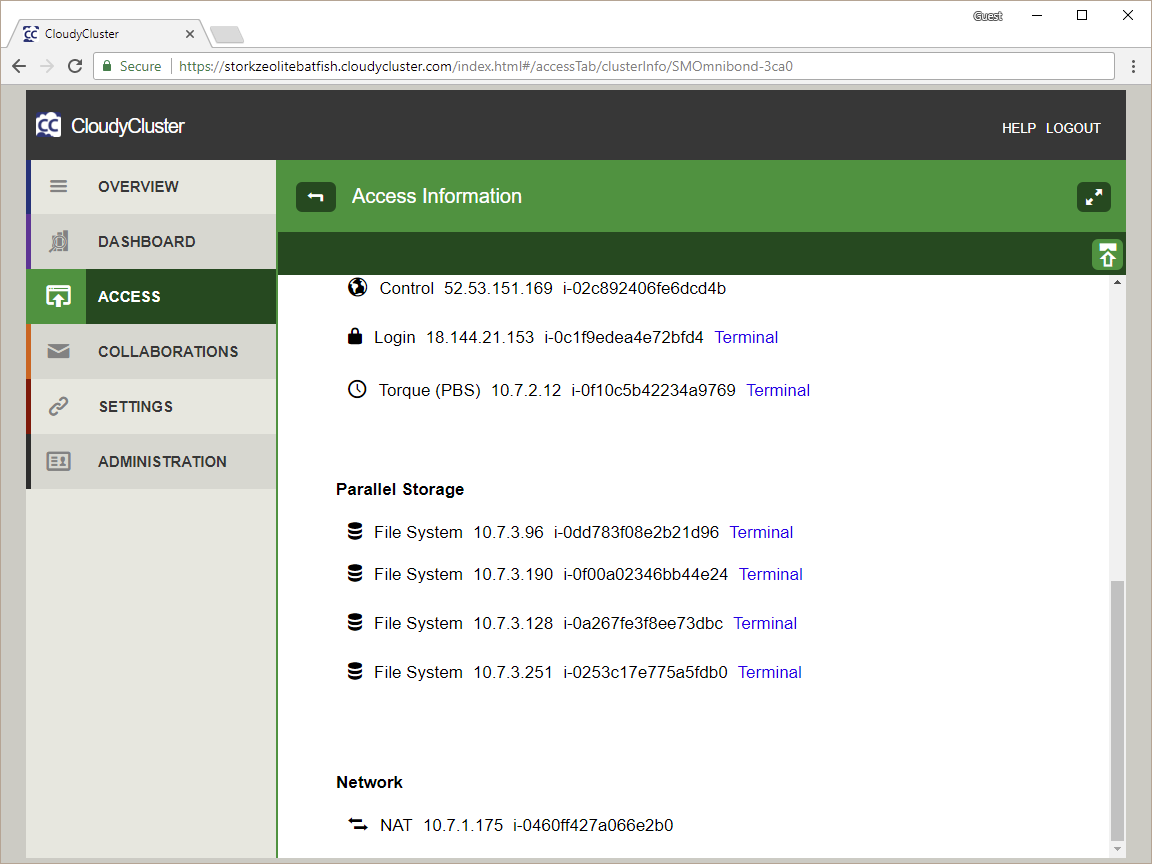
Task: Open Terminal for File System 10.7.3.190
Action: [771, 574]
